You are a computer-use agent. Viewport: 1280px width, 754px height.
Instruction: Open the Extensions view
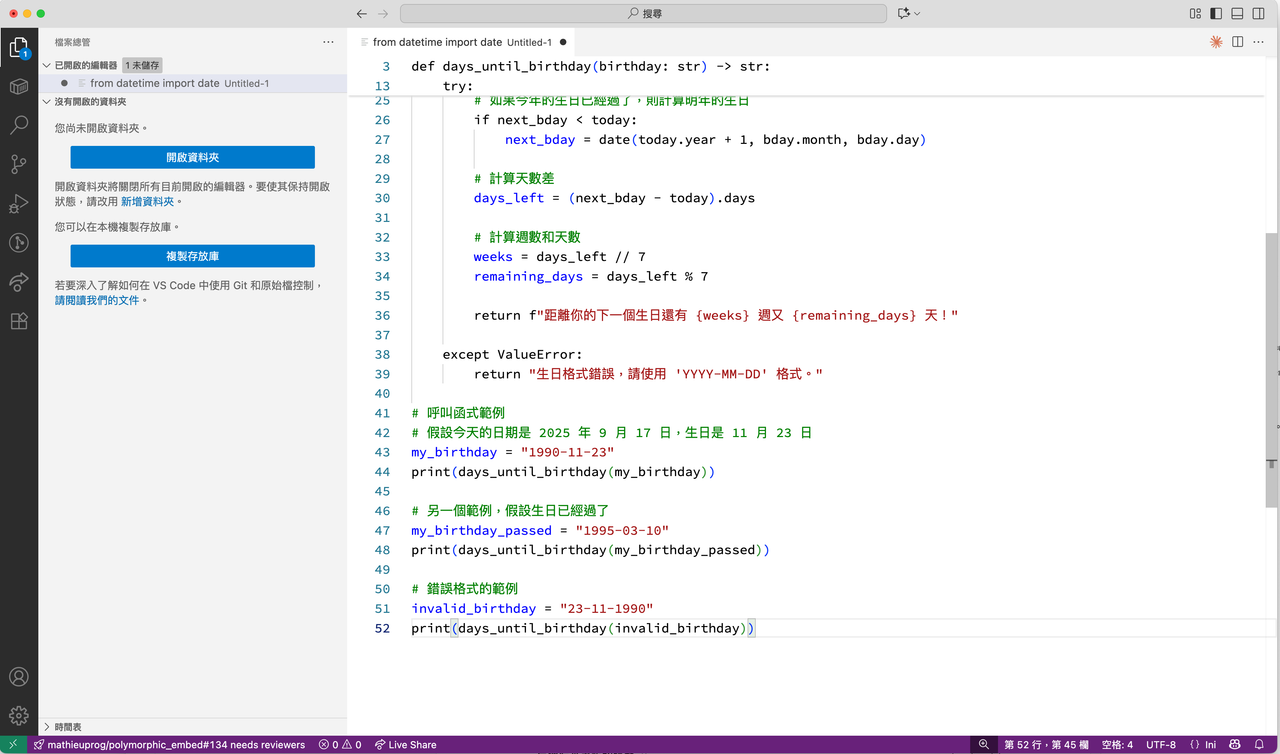(x=18, y=321)
